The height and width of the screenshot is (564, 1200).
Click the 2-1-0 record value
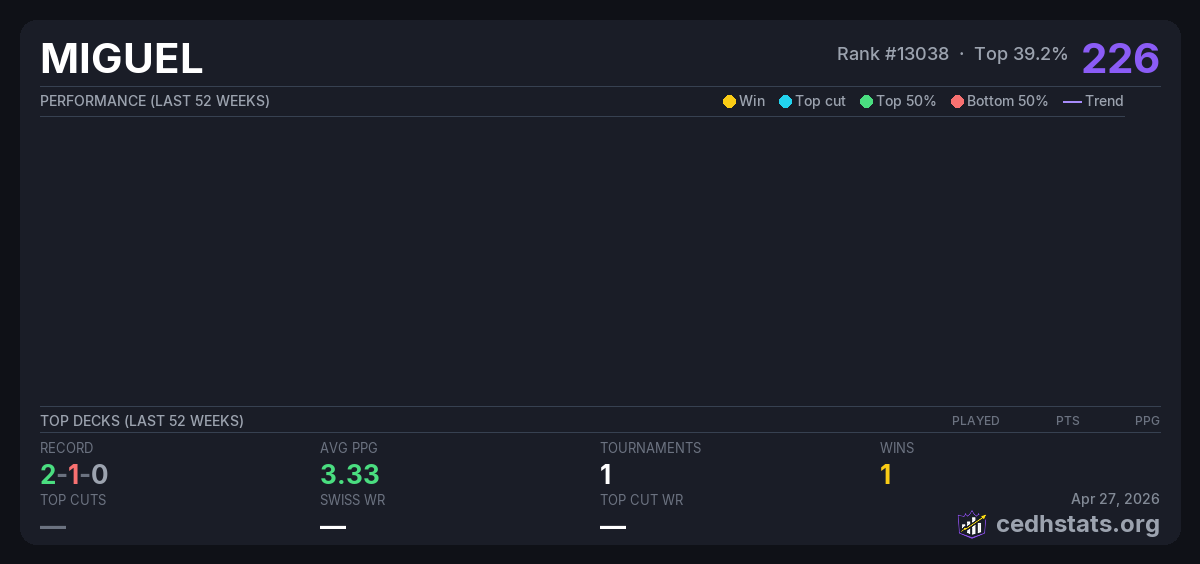74,474
